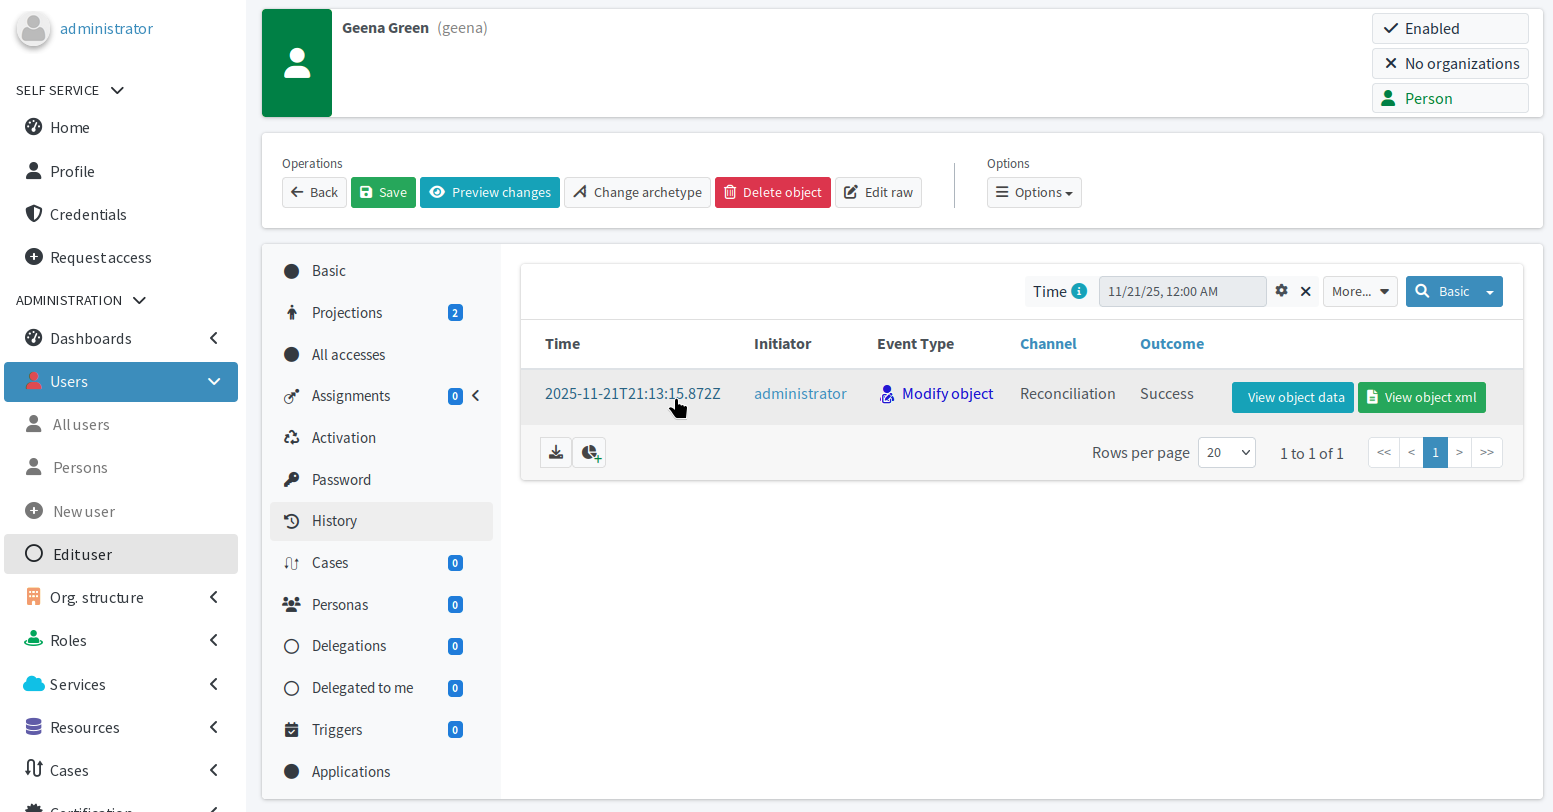
Task: Click the date input showing 11/21/25
Action: (1182, 291)
